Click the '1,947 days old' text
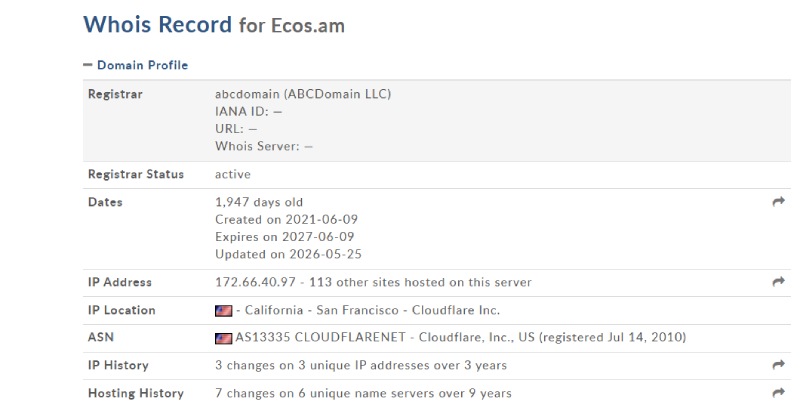Image resolution: width=800 pixels, height=417 pixels. [259, 202]
